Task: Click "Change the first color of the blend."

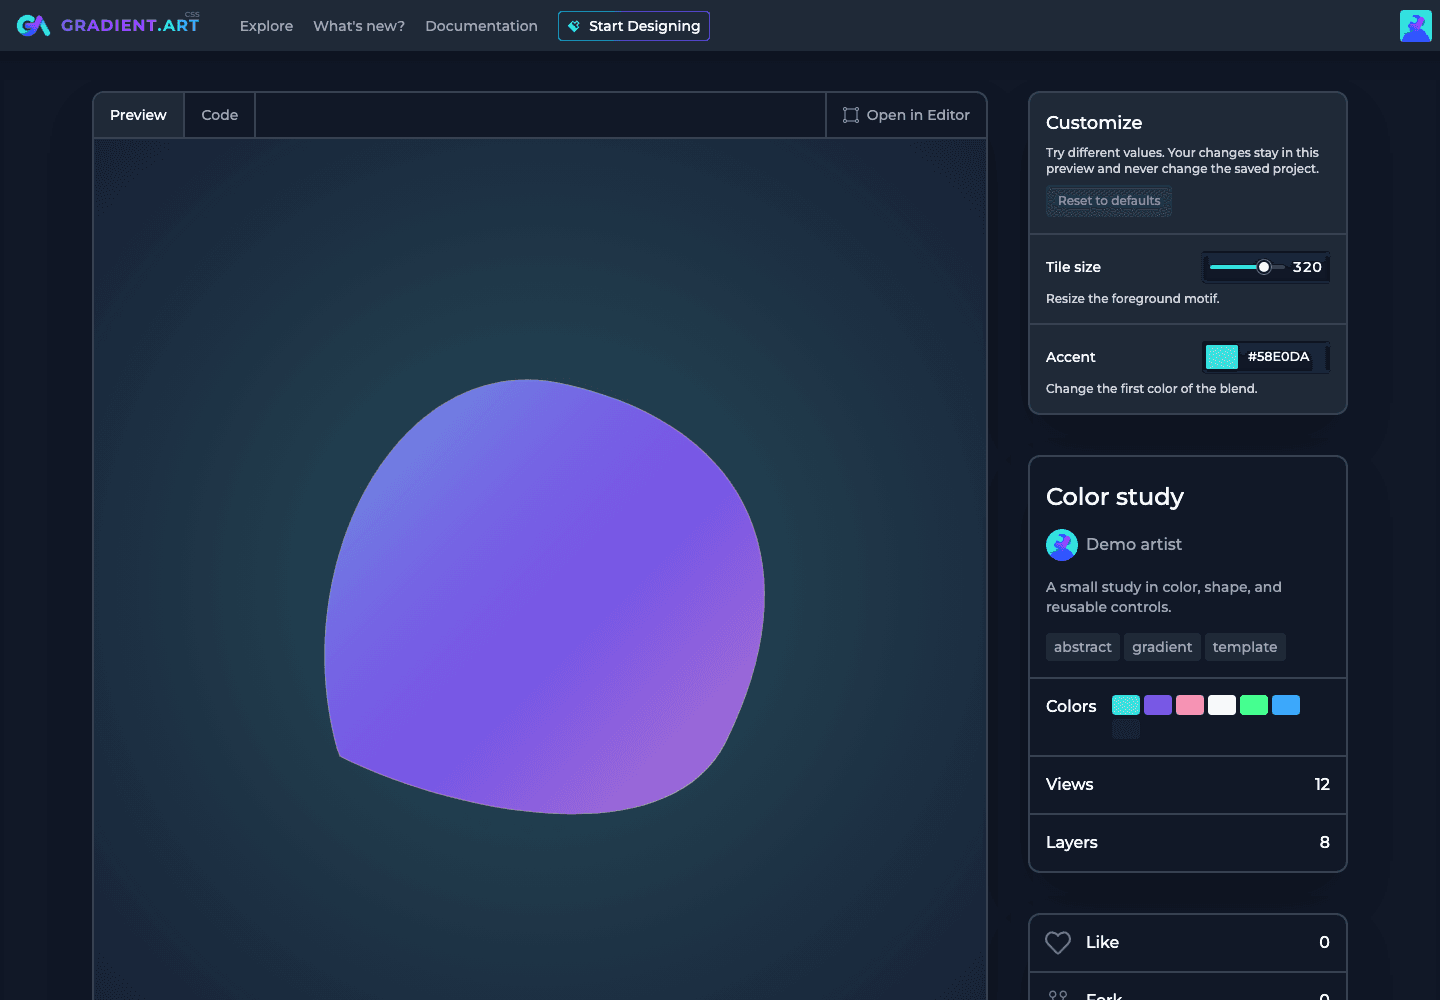Action: click(x=1152, y=389)
